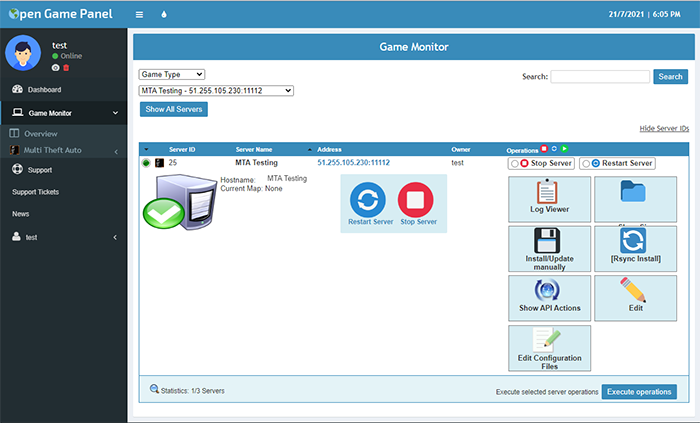This screenshot has height=423, width=700.
Task: Click blue restart icon in Operations header
Action: 554,149
